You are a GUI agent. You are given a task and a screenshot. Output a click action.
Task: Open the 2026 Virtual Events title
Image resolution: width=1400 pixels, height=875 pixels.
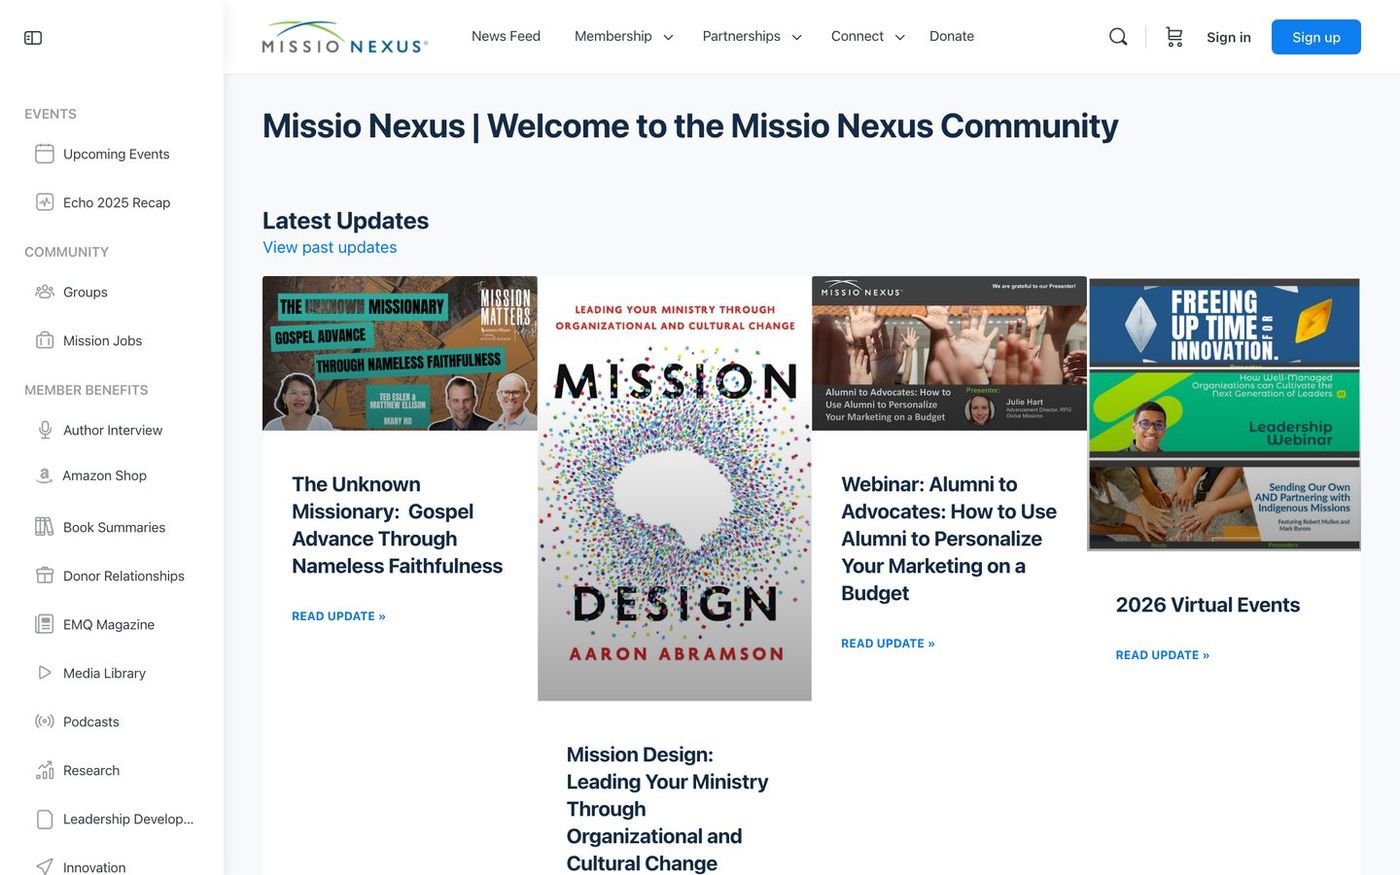point(1208,605)
